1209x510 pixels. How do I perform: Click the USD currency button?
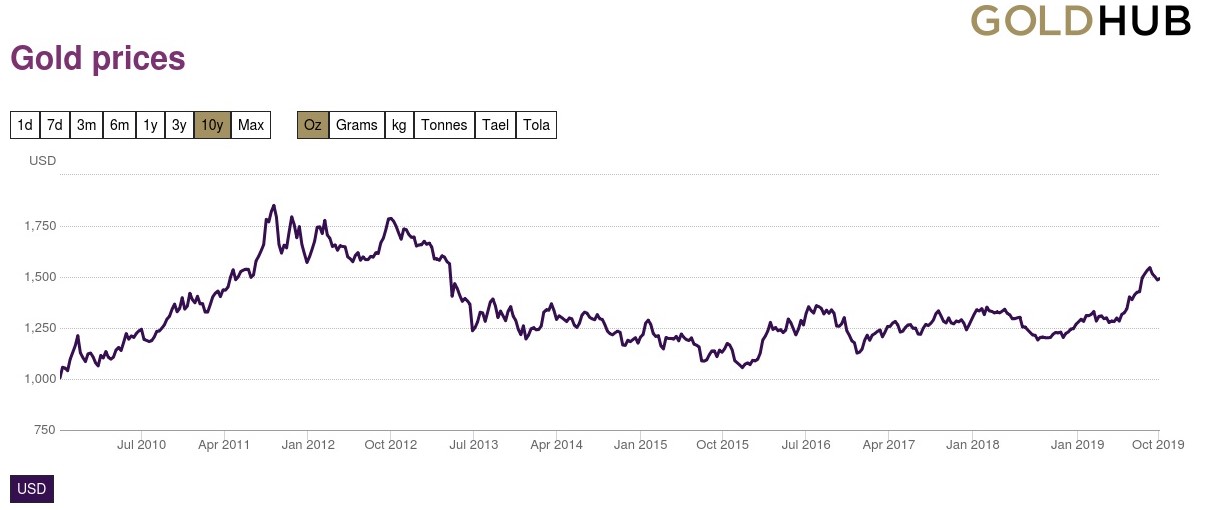tap(31, 489)
